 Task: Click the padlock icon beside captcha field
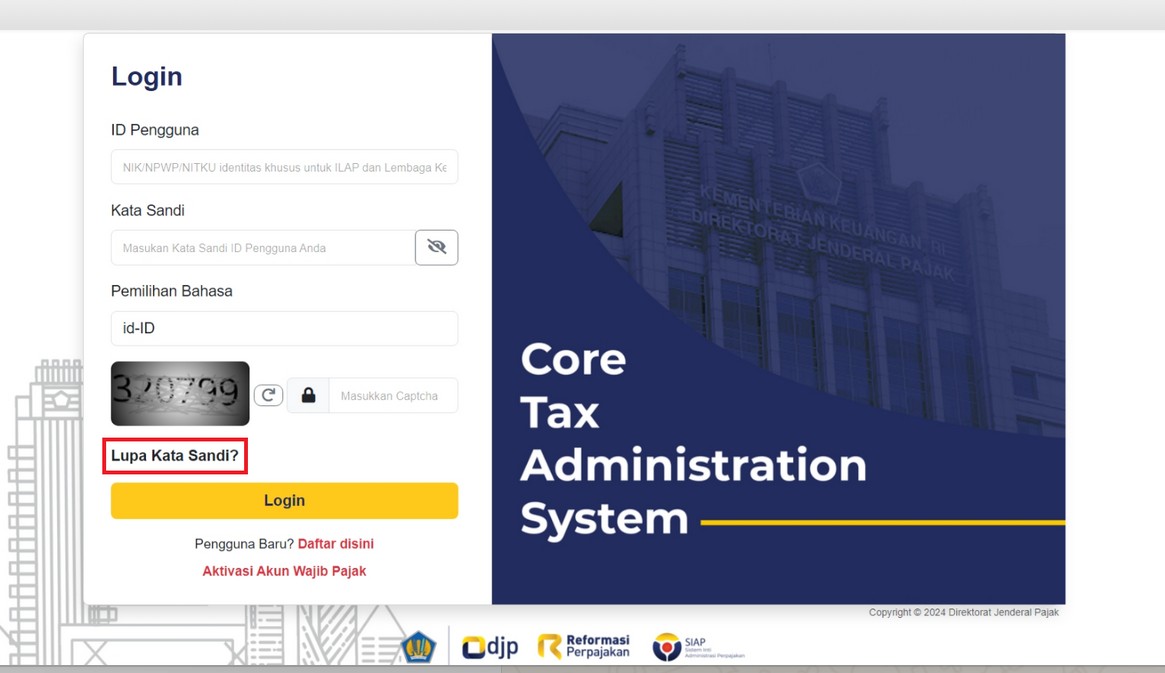308,395
